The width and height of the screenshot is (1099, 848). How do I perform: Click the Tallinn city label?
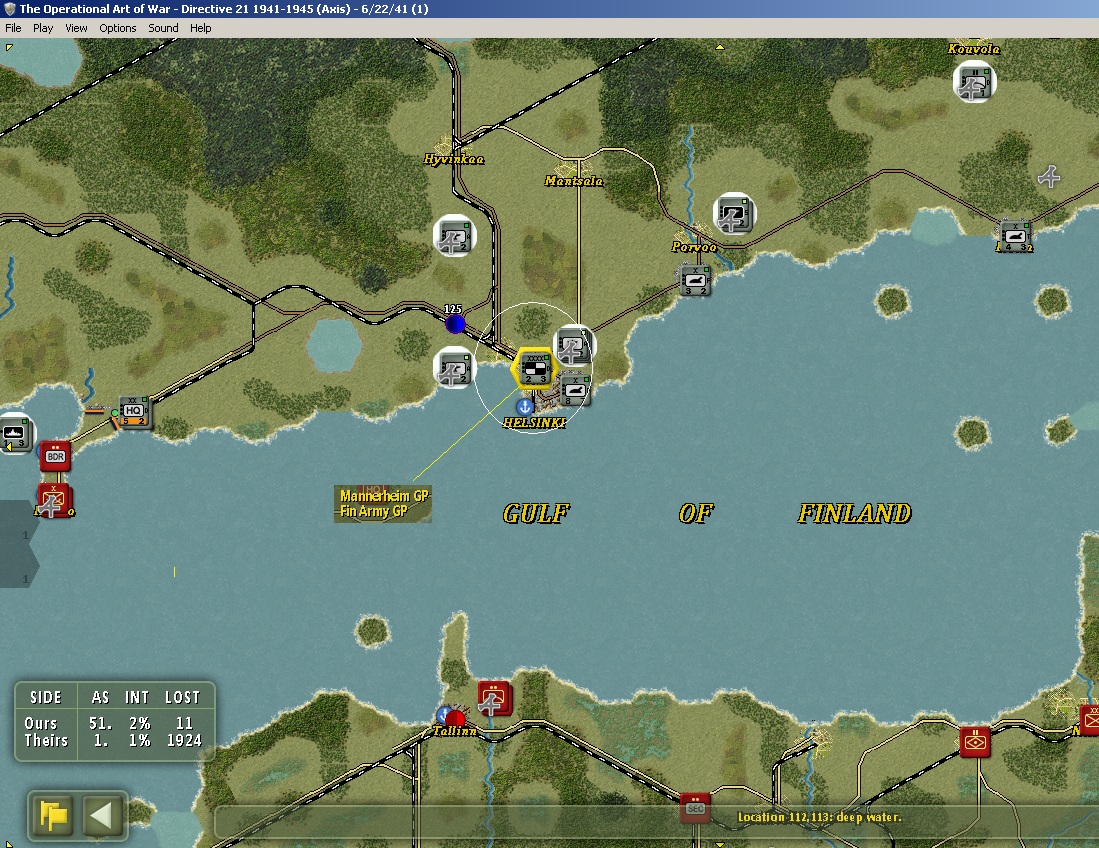point(454,731)
